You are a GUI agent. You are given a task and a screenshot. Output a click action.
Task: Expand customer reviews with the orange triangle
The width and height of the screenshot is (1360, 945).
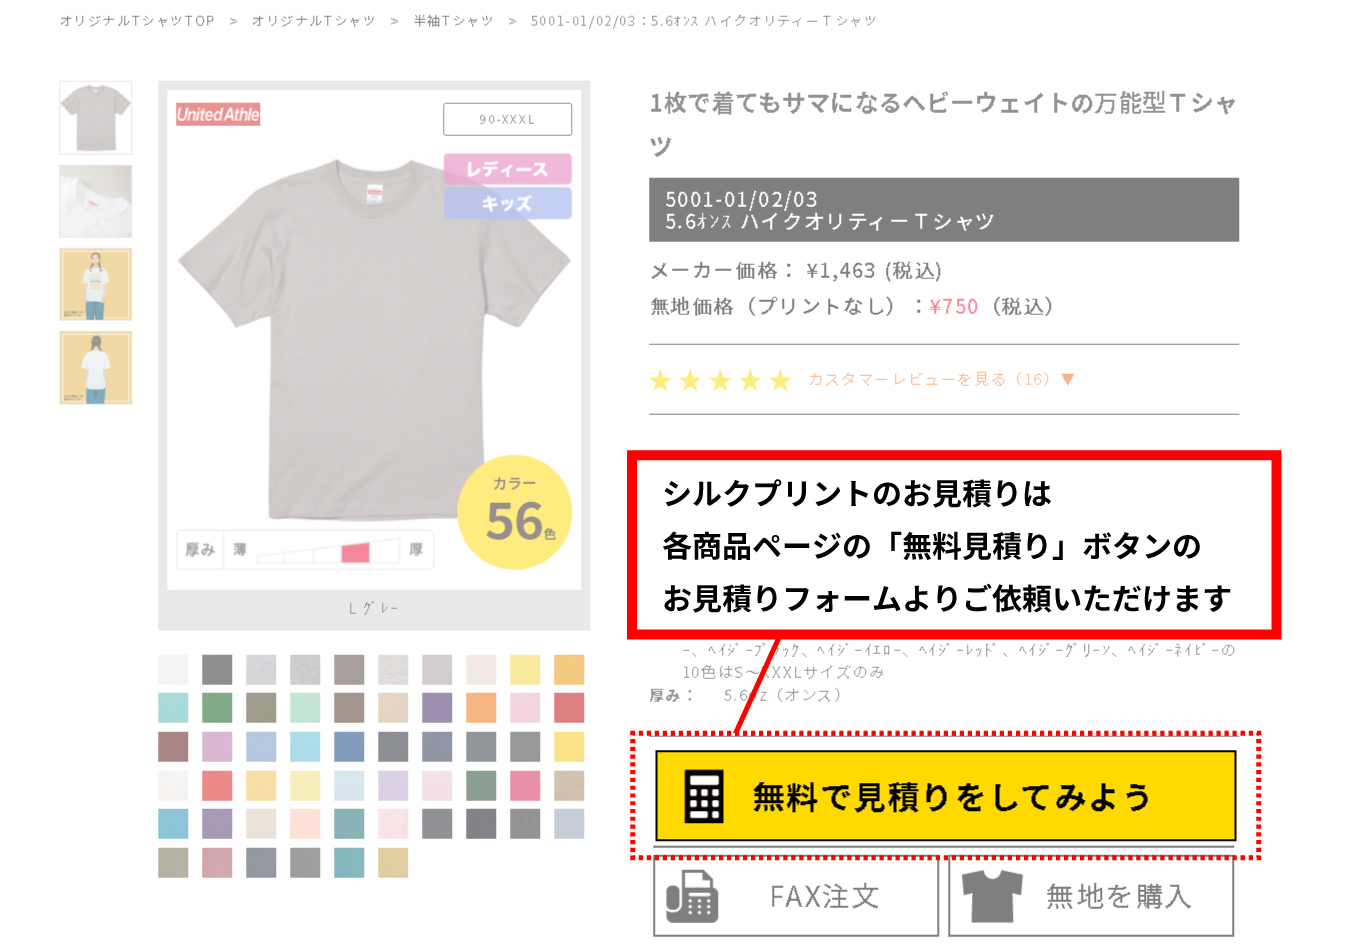1067,379
